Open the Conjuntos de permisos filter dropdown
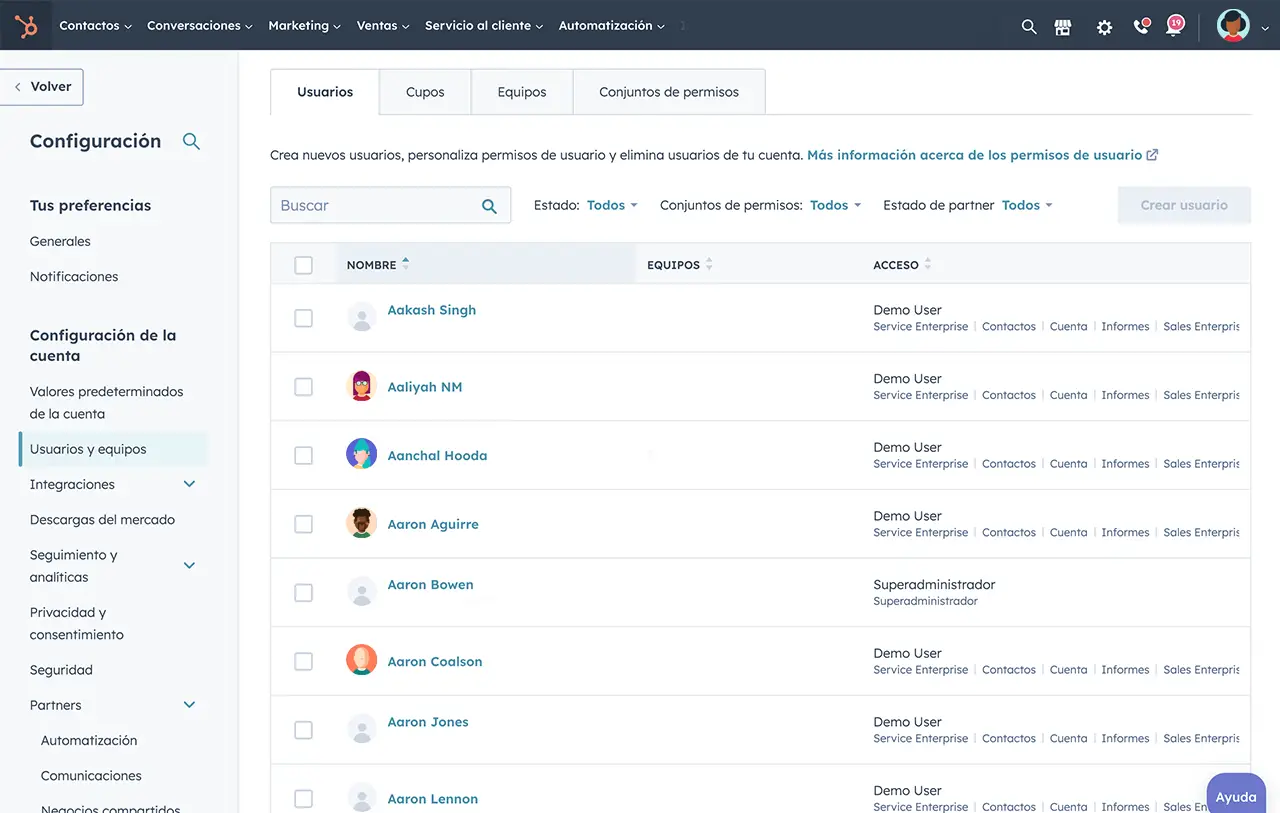 coord(835,205)
